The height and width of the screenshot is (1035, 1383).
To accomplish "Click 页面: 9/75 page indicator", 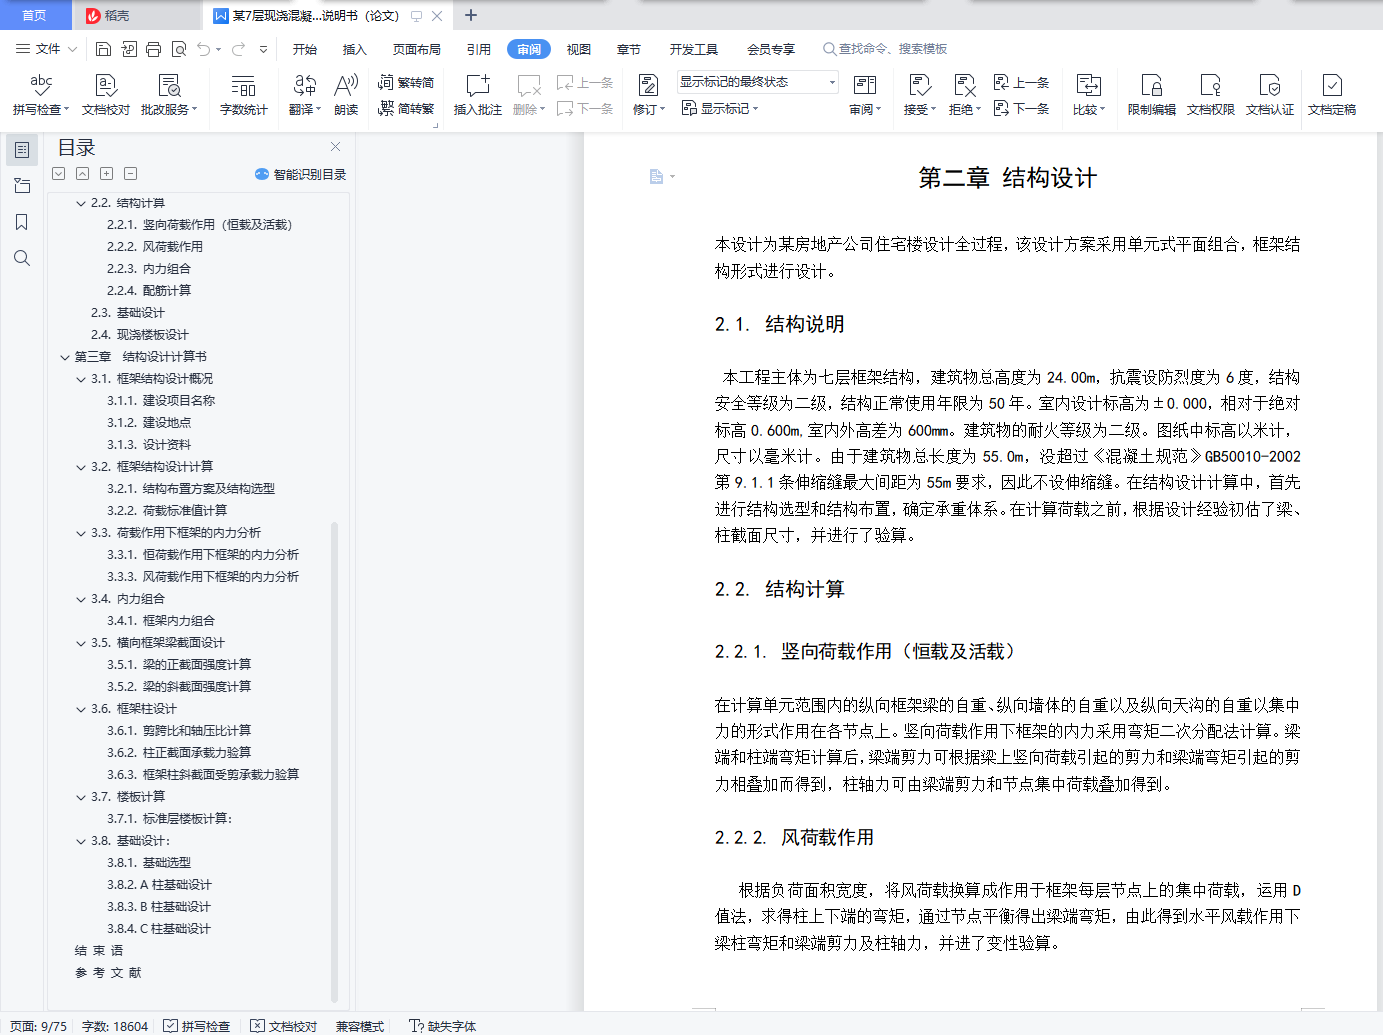I will [x=39, y=1026].
